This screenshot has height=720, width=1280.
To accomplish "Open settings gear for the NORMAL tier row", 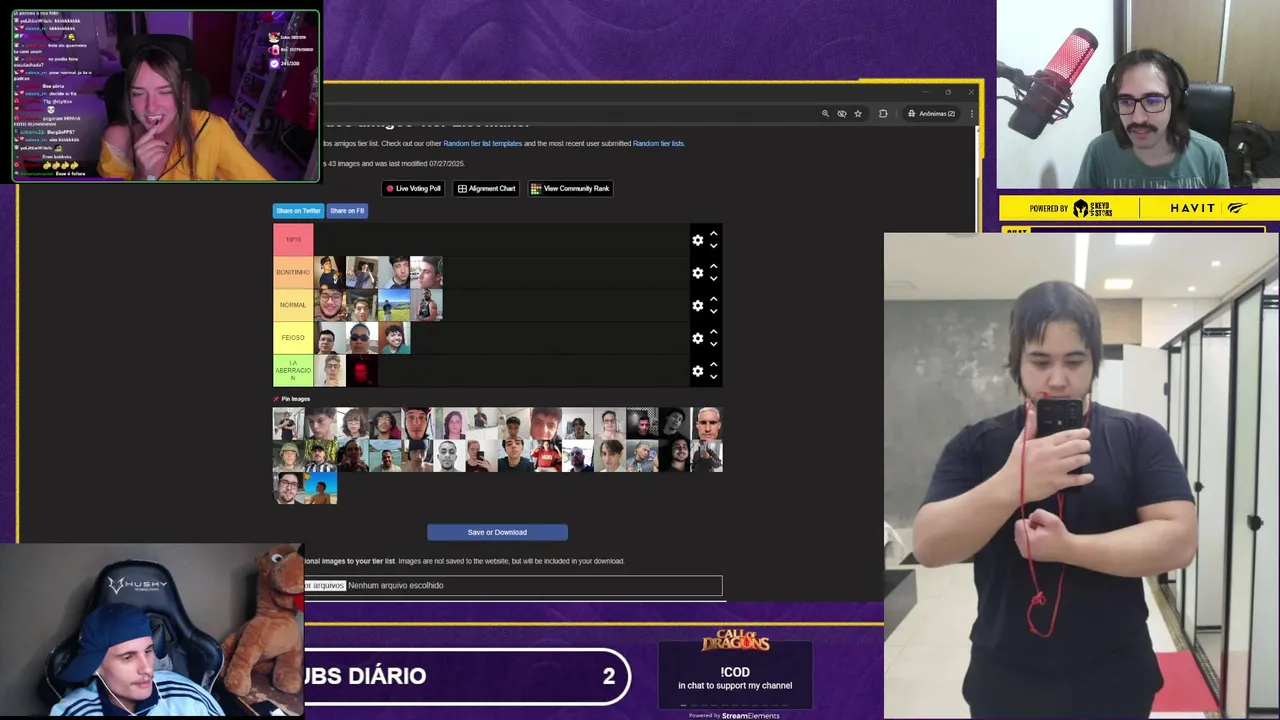I will tap(698, 306).
